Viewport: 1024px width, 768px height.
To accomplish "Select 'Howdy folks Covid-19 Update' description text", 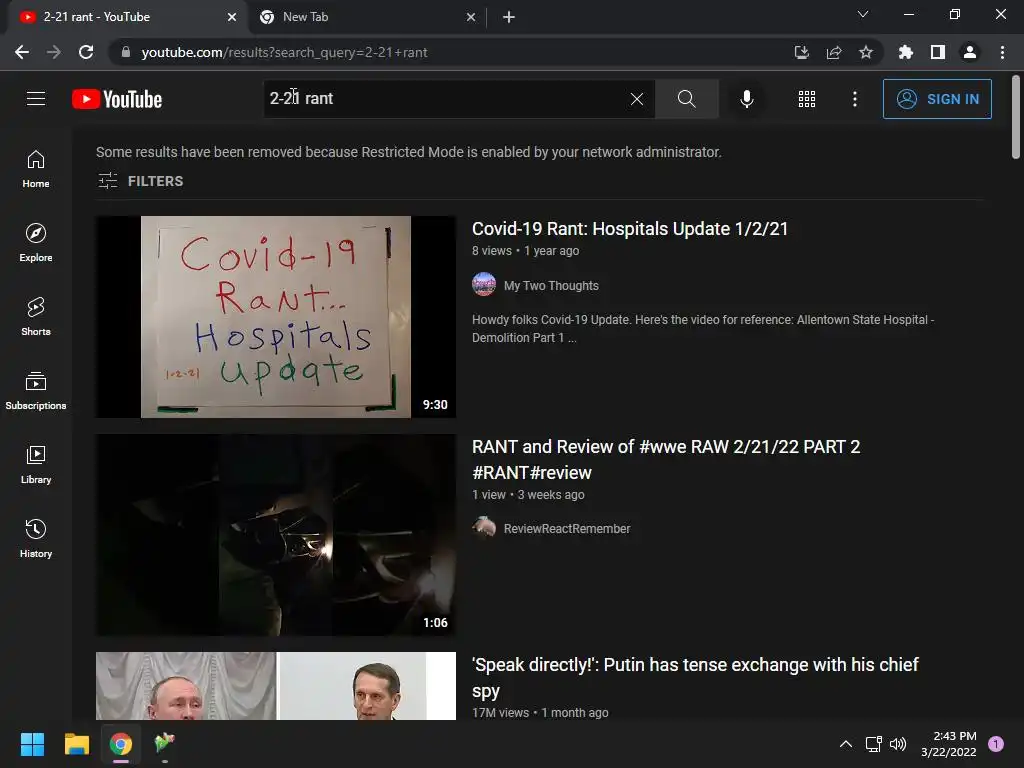I will click(x=703, y=328).
